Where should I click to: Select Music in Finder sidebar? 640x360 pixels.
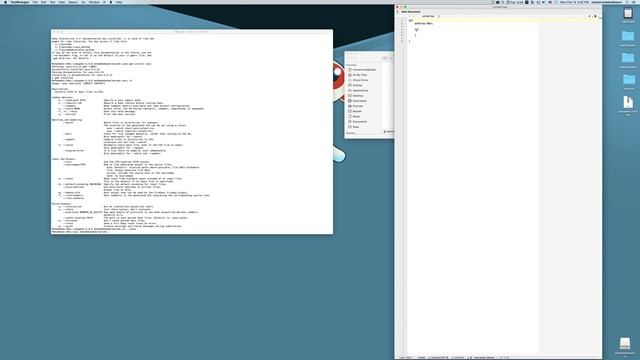356,116
